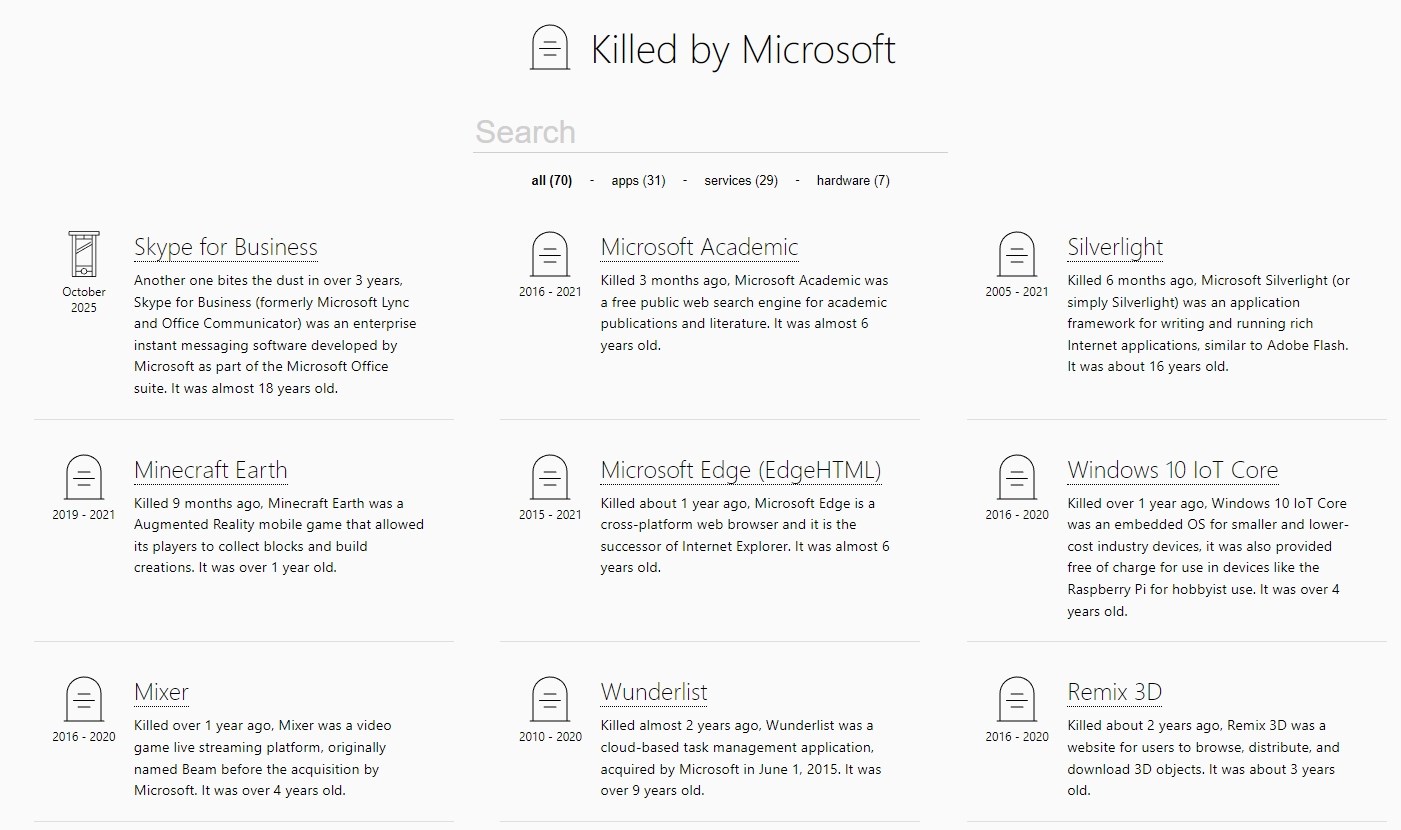1401x830 pixels.
Task: Click the 2019 - 2021 date for Minecraft Earth
Action: [x=84, y=515]
